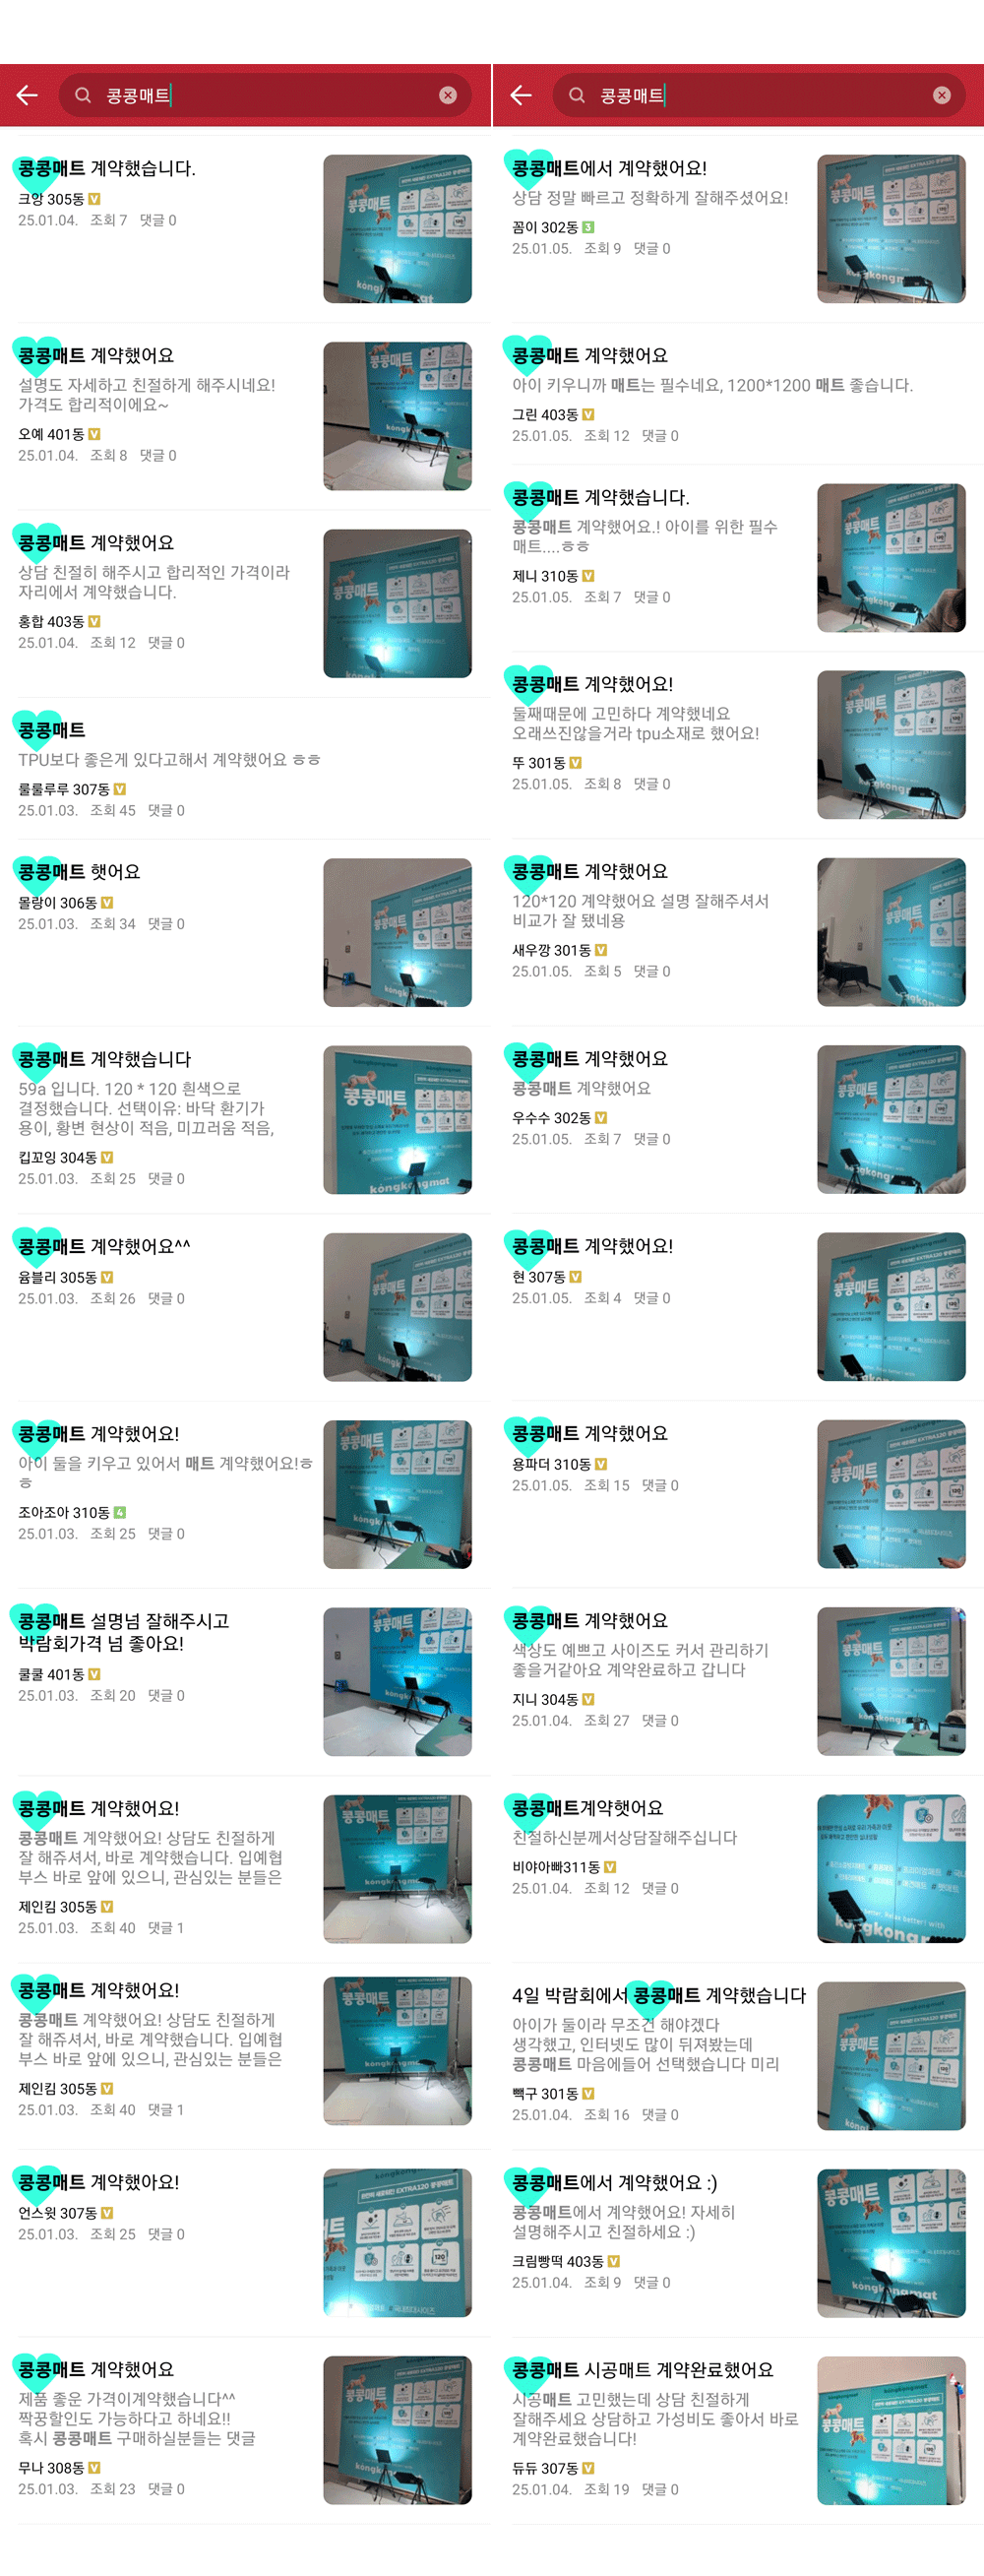Viewport: 984px width, 2576px height.
Task: Open the post '콩콩매트 시공매트 계약완료했어요'
Action: point(738,2430)
